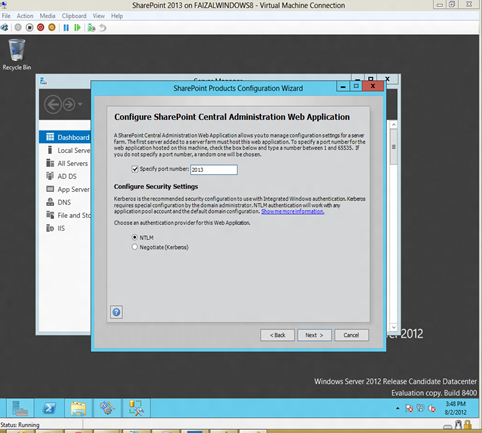Open the File menu
This screenshot has height=433, width=482.
coord(6,16)
